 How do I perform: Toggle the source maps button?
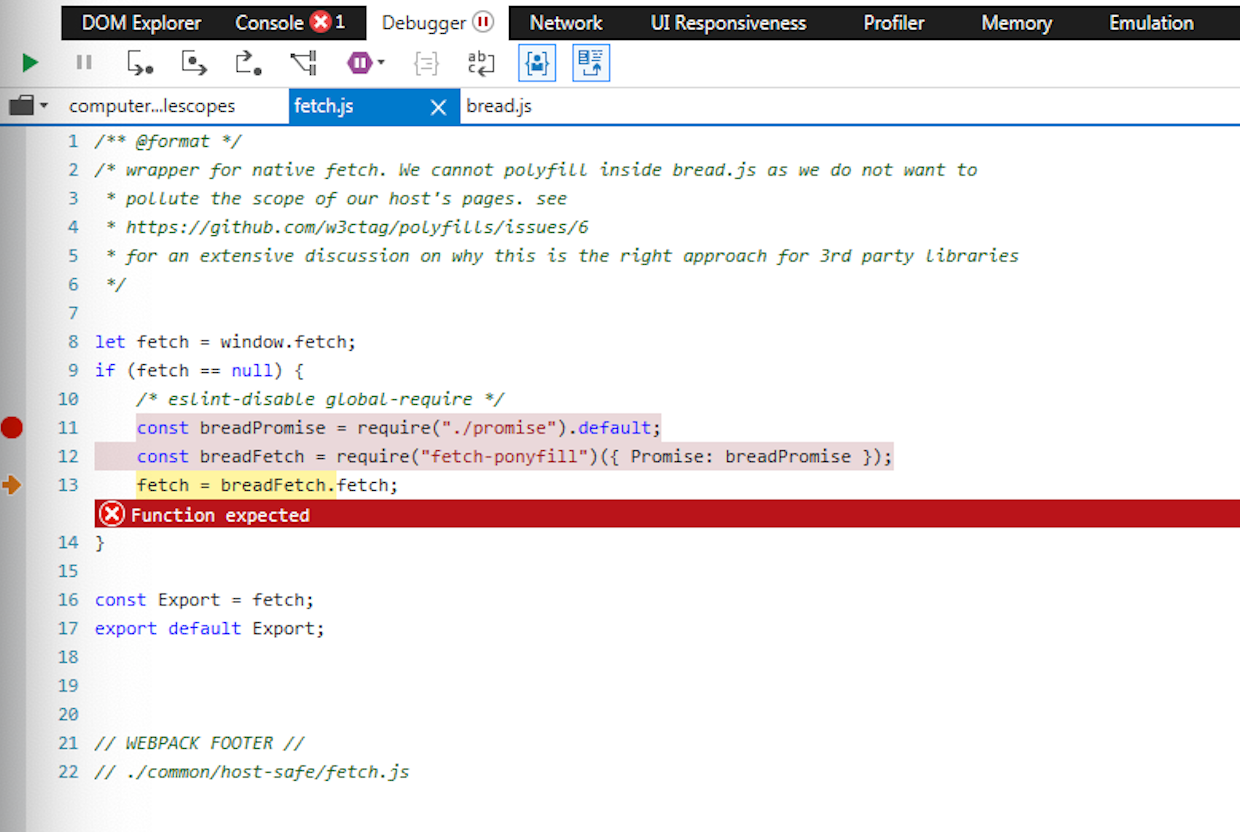591,63
